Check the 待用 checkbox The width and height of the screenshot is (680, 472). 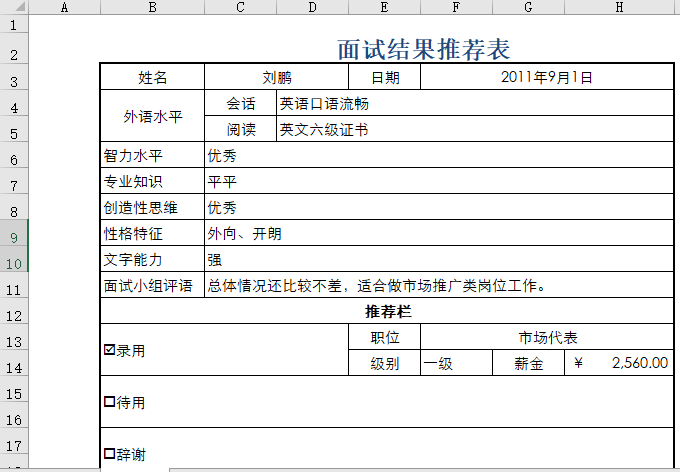(x=109, y=403)
